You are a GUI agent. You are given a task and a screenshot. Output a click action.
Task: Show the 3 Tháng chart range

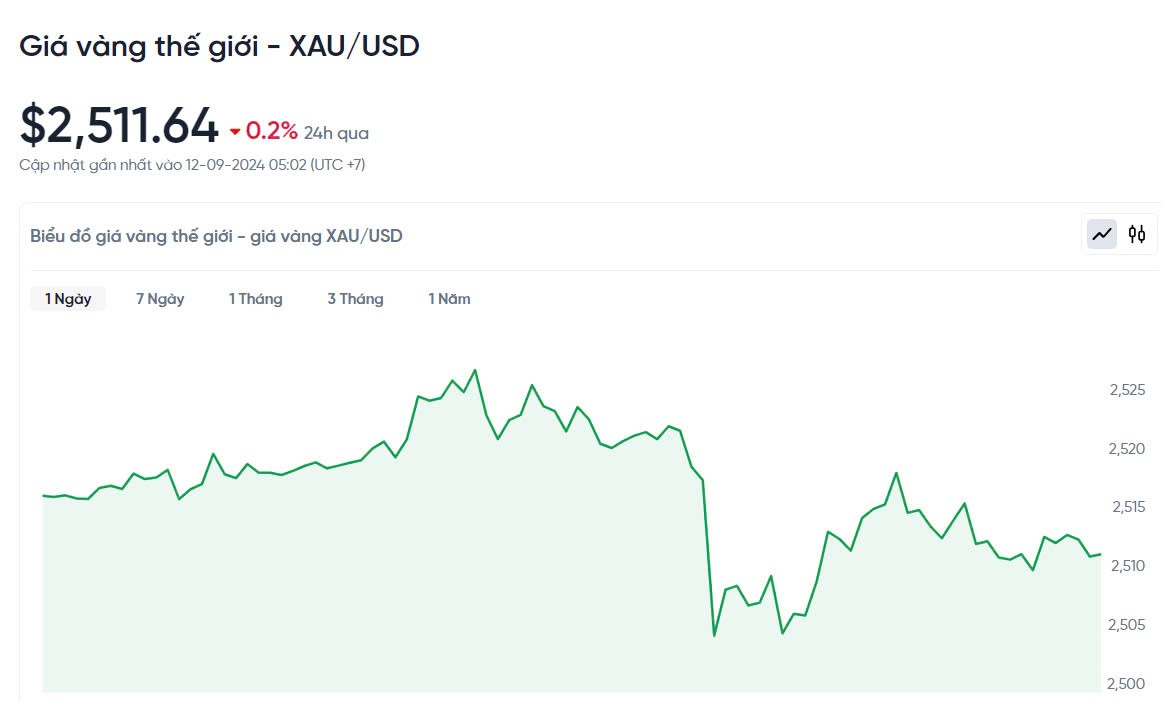[355, 299]
